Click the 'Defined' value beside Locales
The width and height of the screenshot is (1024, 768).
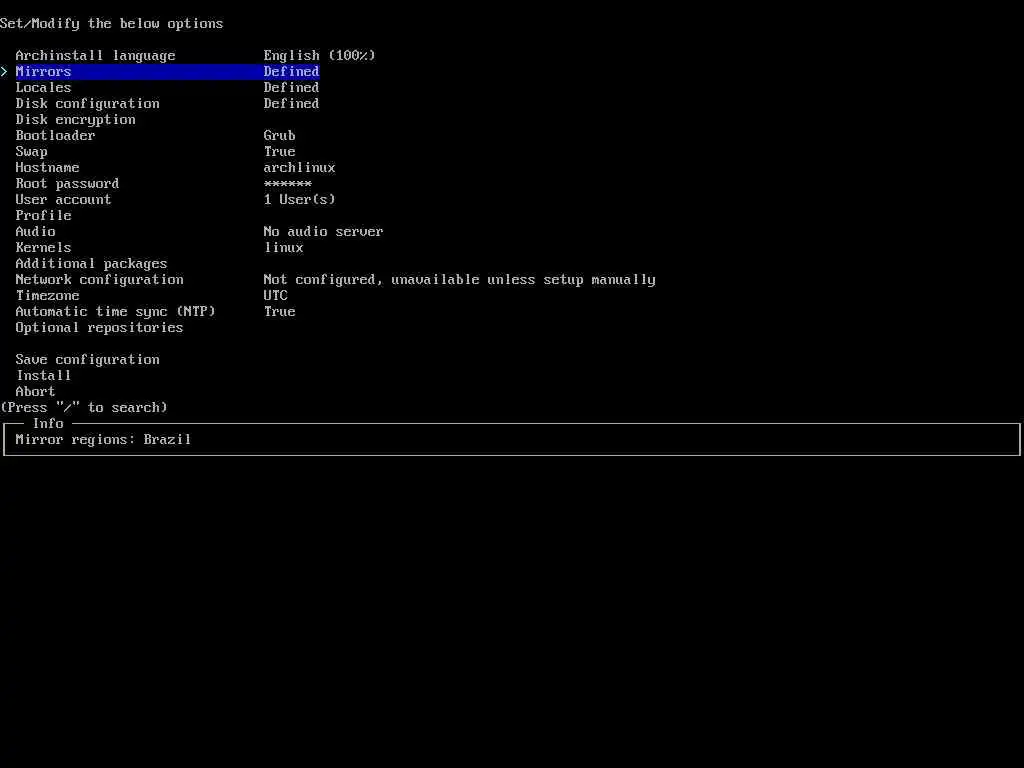coord(291,88)
